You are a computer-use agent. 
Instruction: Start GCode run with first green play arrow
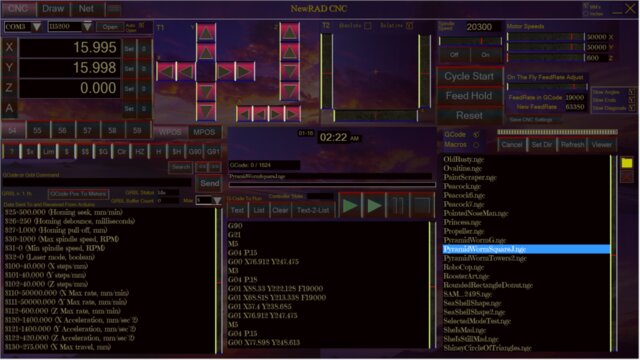point(350,206)
